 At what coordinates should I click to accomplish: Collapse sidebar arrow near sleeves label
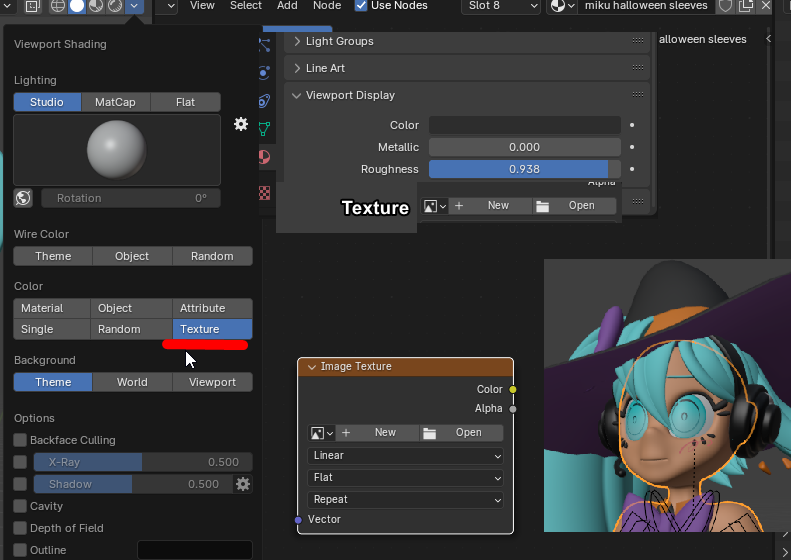(x=768, y=39)
